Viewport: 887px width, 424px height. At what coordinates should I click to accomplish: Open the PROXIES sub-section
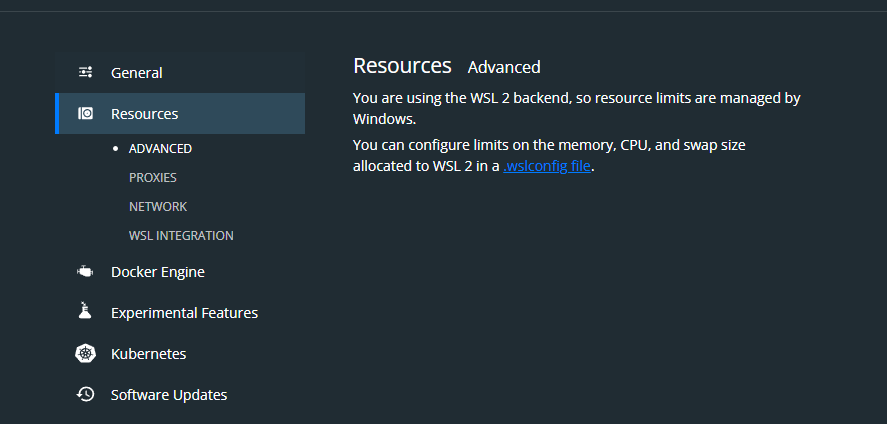coord(153,177)
